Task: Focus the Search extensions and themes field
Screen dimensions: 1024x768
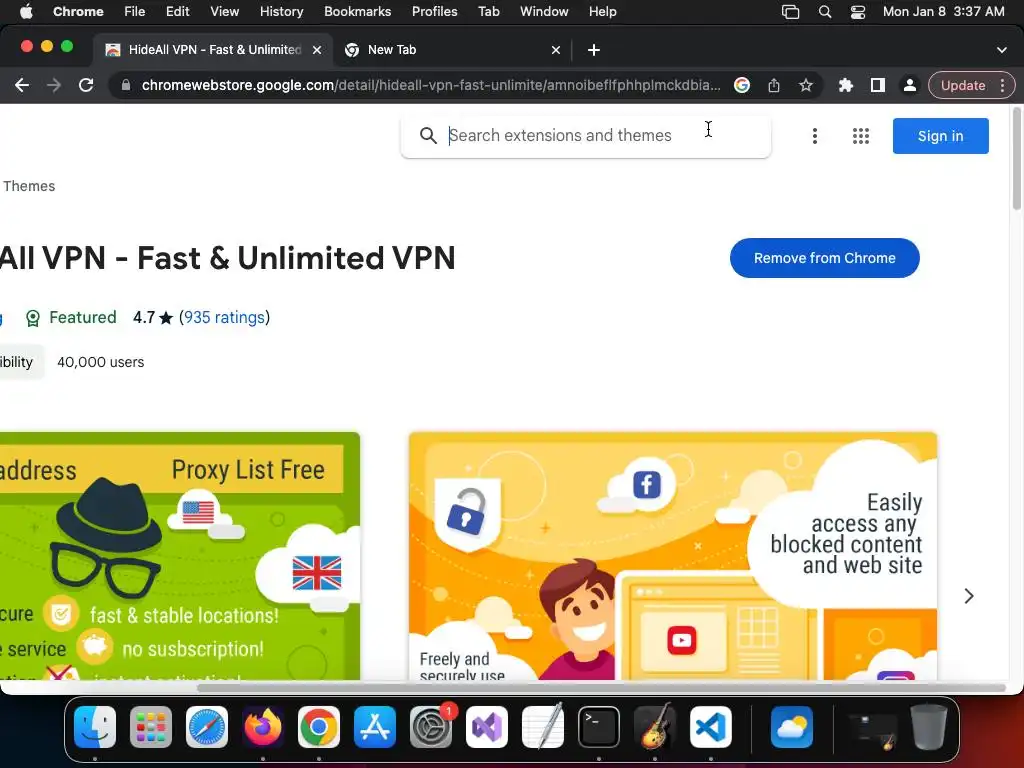Action: [586, 136]
